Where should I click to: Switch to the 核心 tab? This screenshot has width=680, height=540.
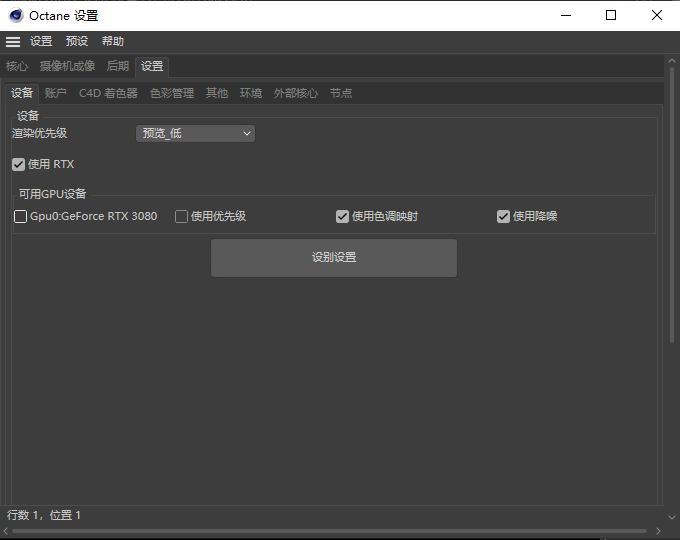point(17,66)
